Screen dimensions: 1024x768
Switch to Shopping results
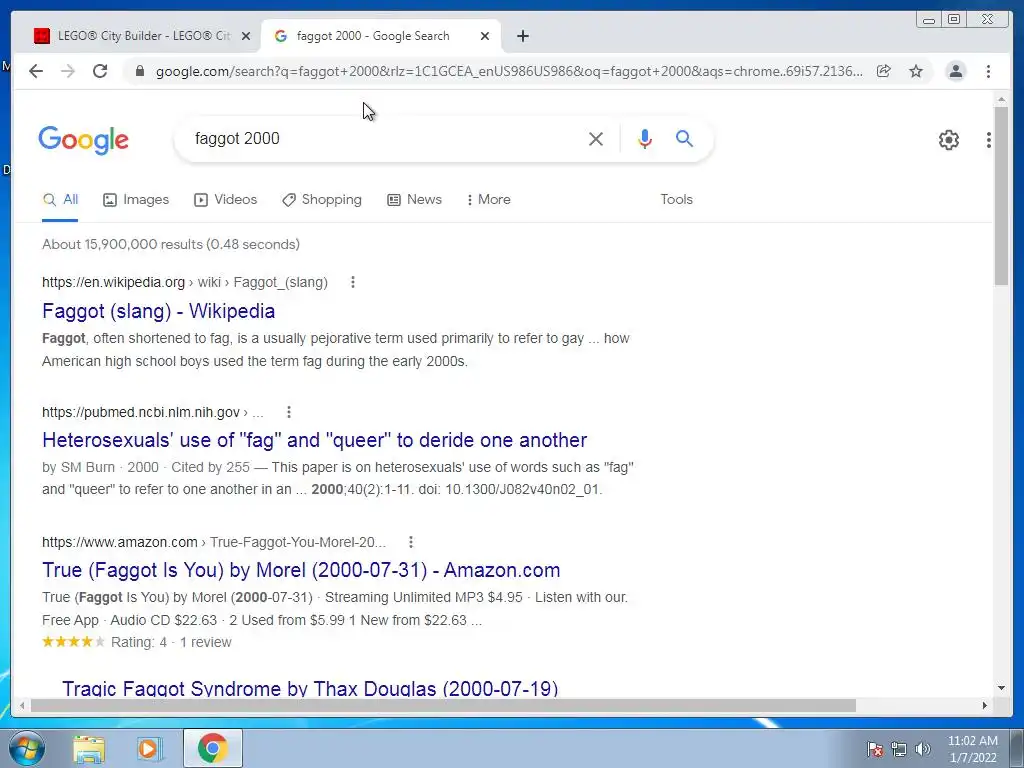321,200
